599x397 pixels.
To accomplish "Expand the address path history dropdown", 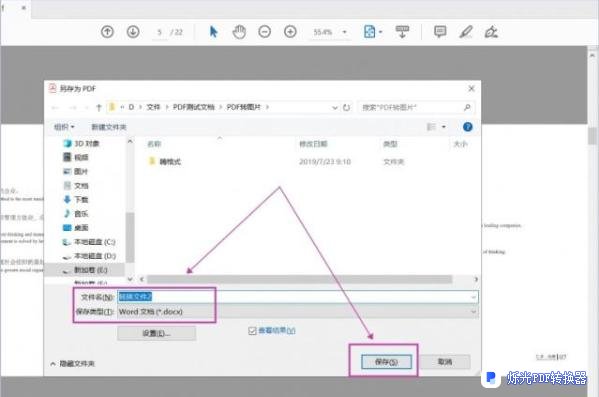I will click(x=335, y=108).
